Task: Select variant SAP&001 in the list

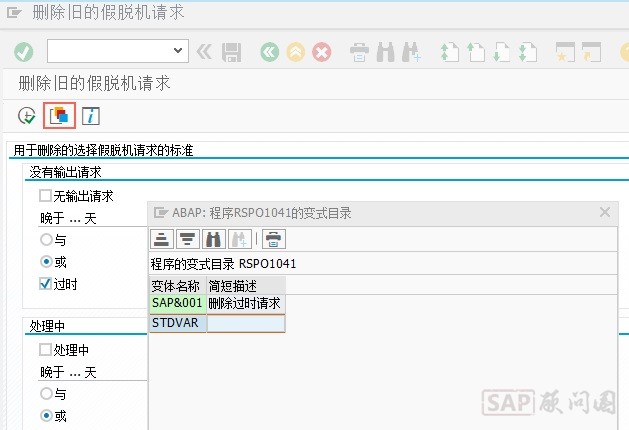Action: [178, 304]
